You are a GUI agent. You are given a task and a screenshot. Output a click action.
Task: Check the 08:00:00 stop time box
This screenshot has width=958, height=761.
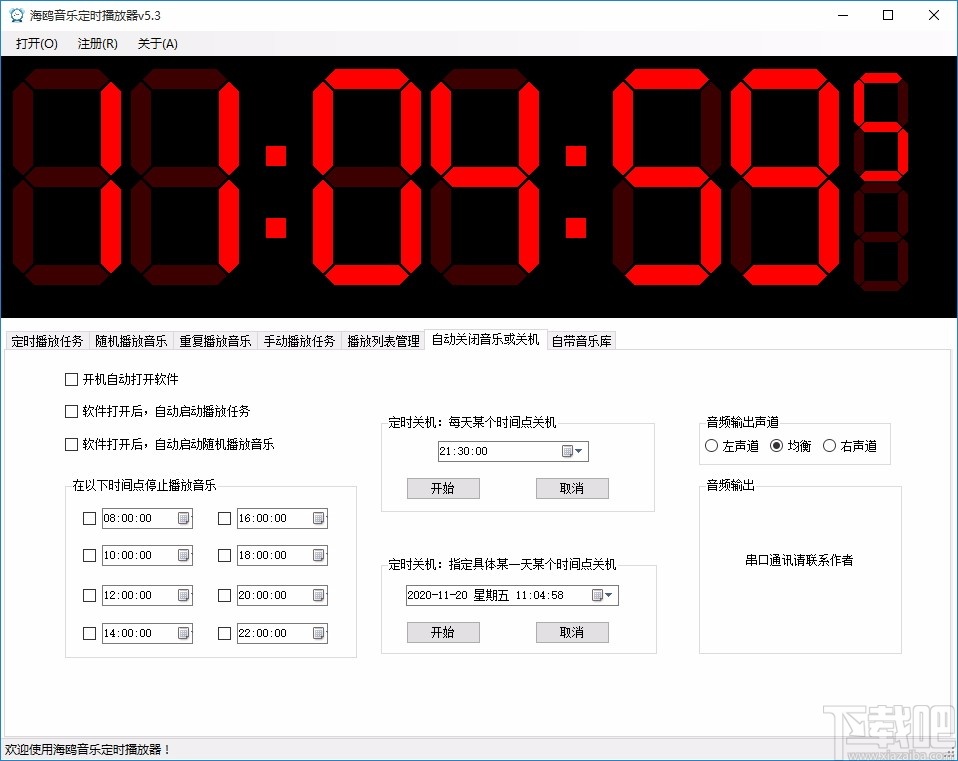click(x=89, y=518)
